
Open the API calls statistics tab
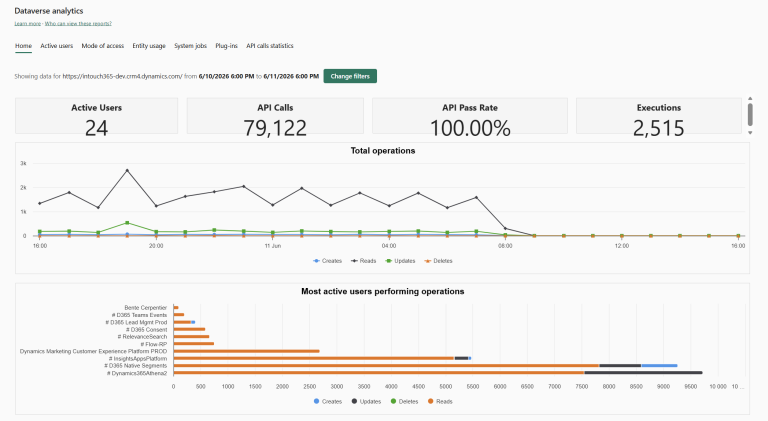270,46
